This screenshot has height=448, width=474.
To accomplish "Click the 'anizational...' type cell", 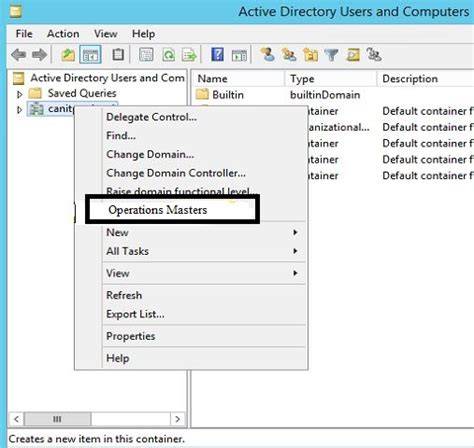I will (x=339, y=127).
